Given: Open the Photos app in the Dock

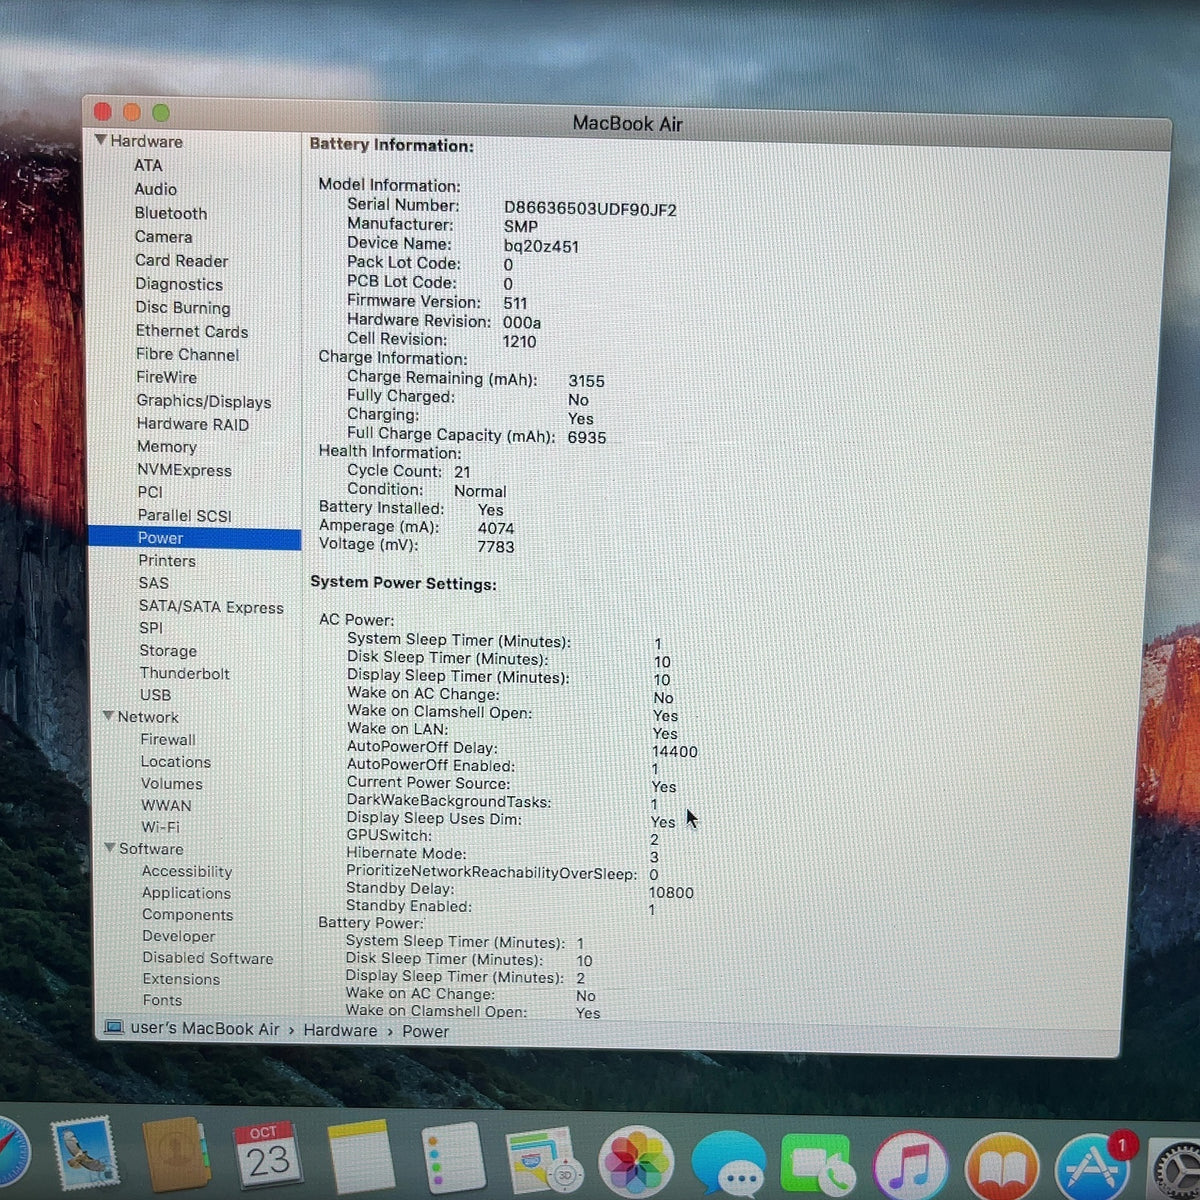Looking at the screenshot, I should [635, 1163].
